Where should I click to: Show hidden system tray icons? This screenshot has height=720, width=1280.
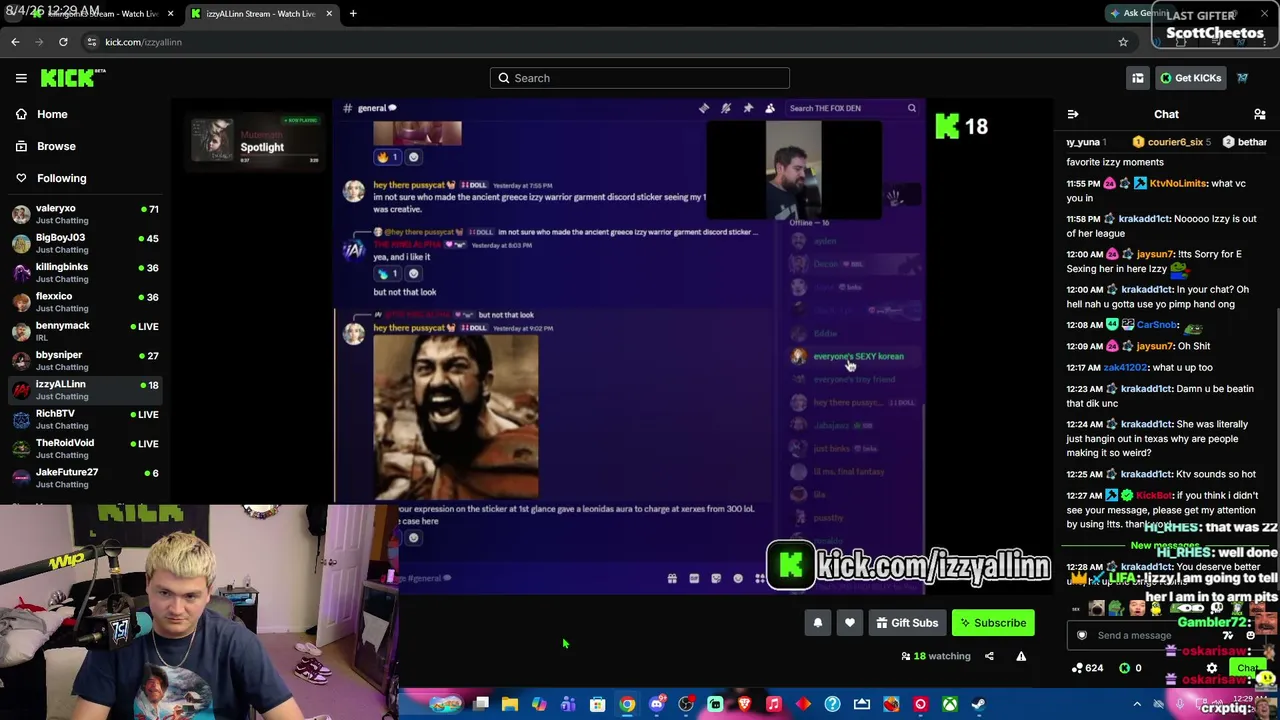click(x=1137, y=705)
